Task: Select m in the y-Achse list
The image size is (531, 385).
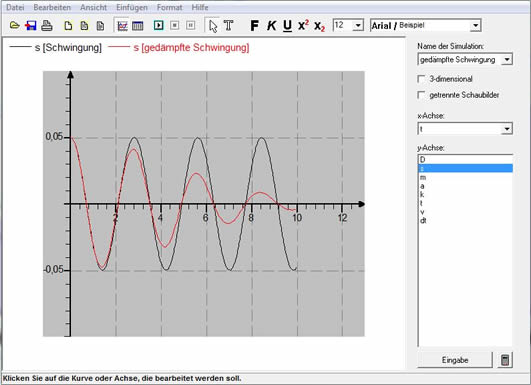Action: point(465,177)
